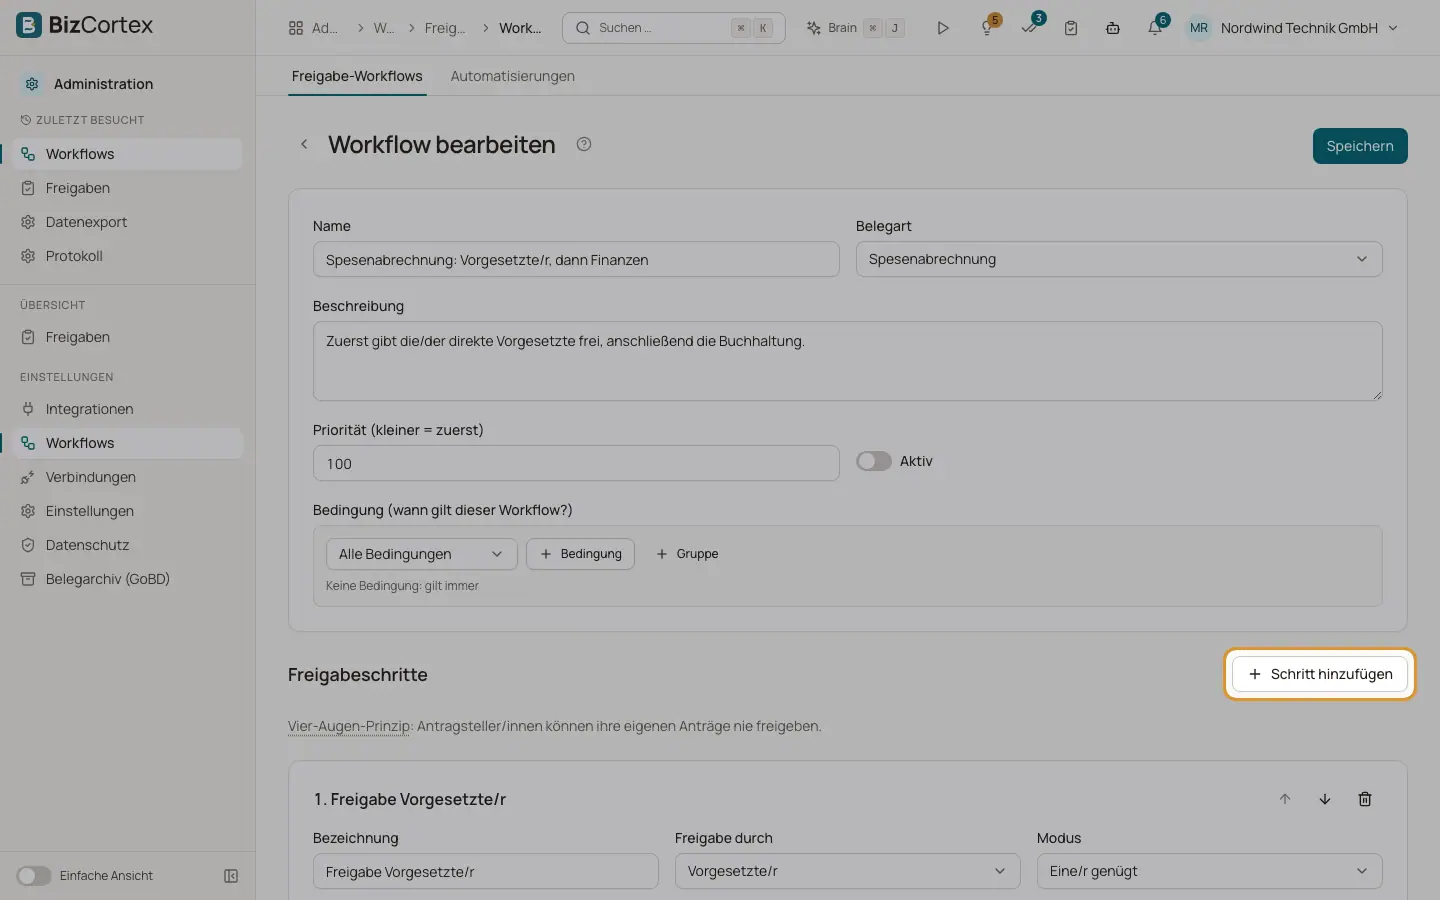
Task: Move step Freigabe Vorgesetzte/r up
Action: [x=1285, y=799]
